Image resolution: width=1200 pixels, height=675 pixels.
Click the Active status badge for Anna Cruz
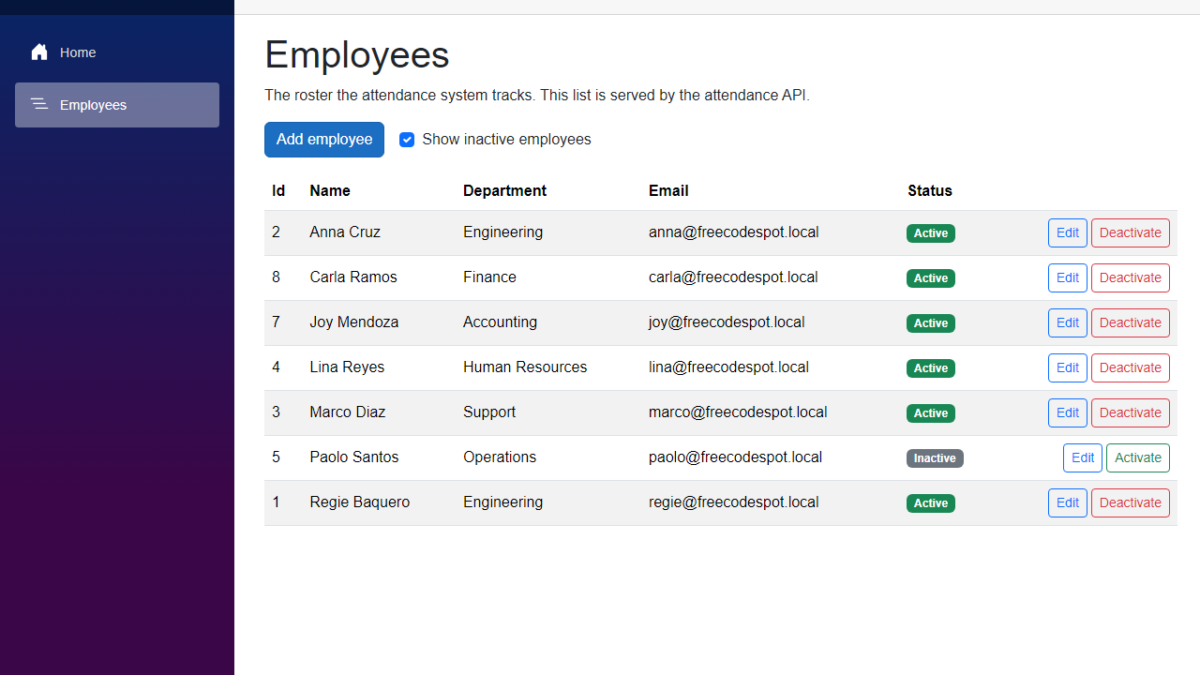pos(931,233)
